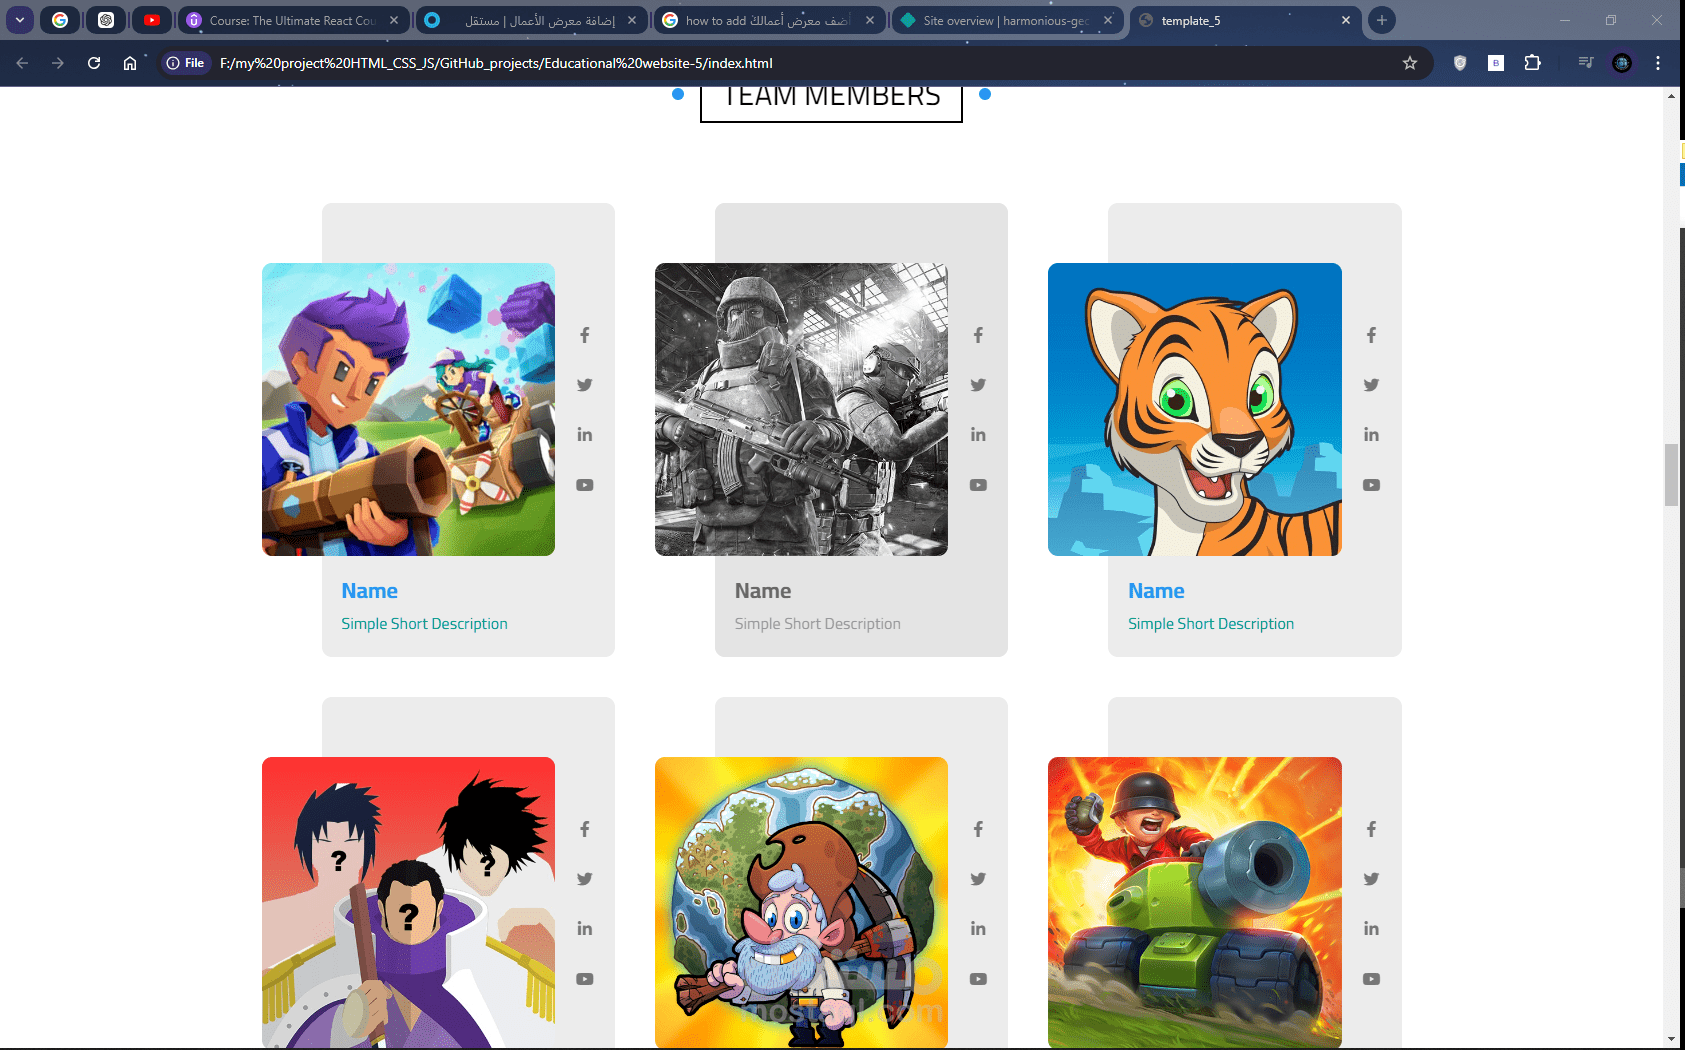This screenshot has width=1685, height=1050.
Task: Click Simple Short Description under purple-haired character
Action: pos(424,624)
